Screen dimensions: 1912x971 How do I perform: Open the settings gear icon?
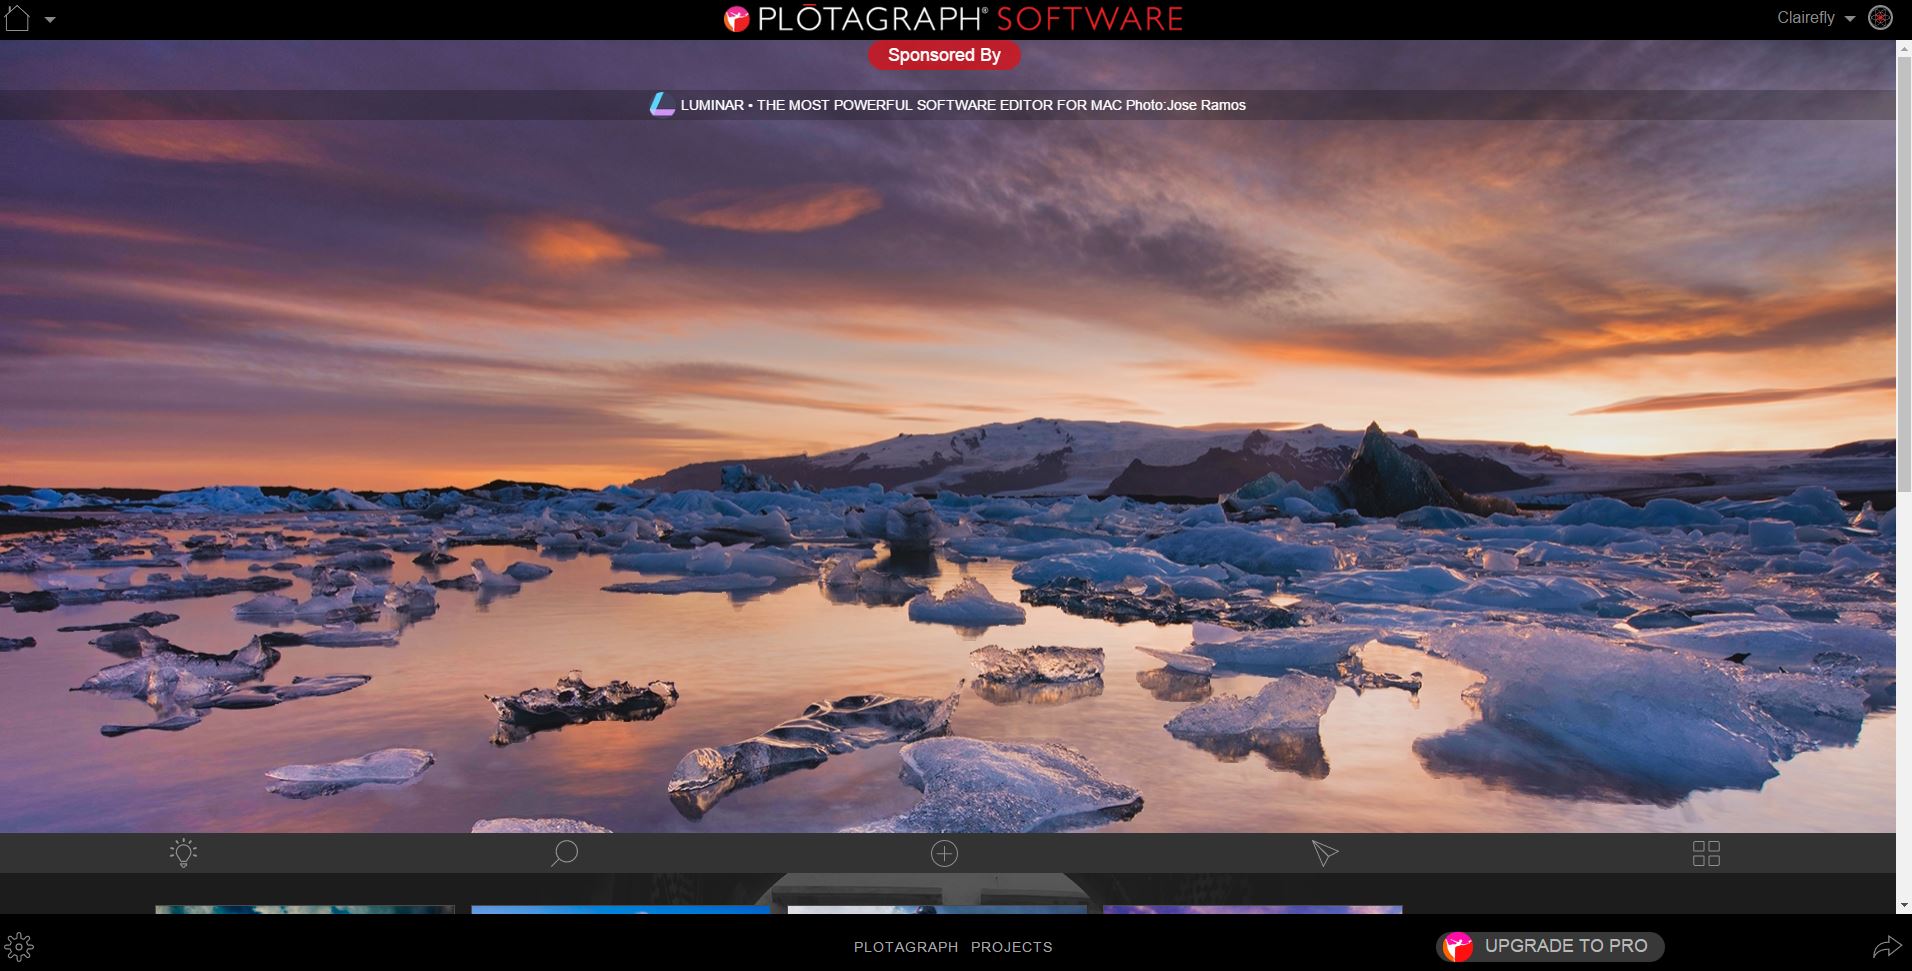19,946
